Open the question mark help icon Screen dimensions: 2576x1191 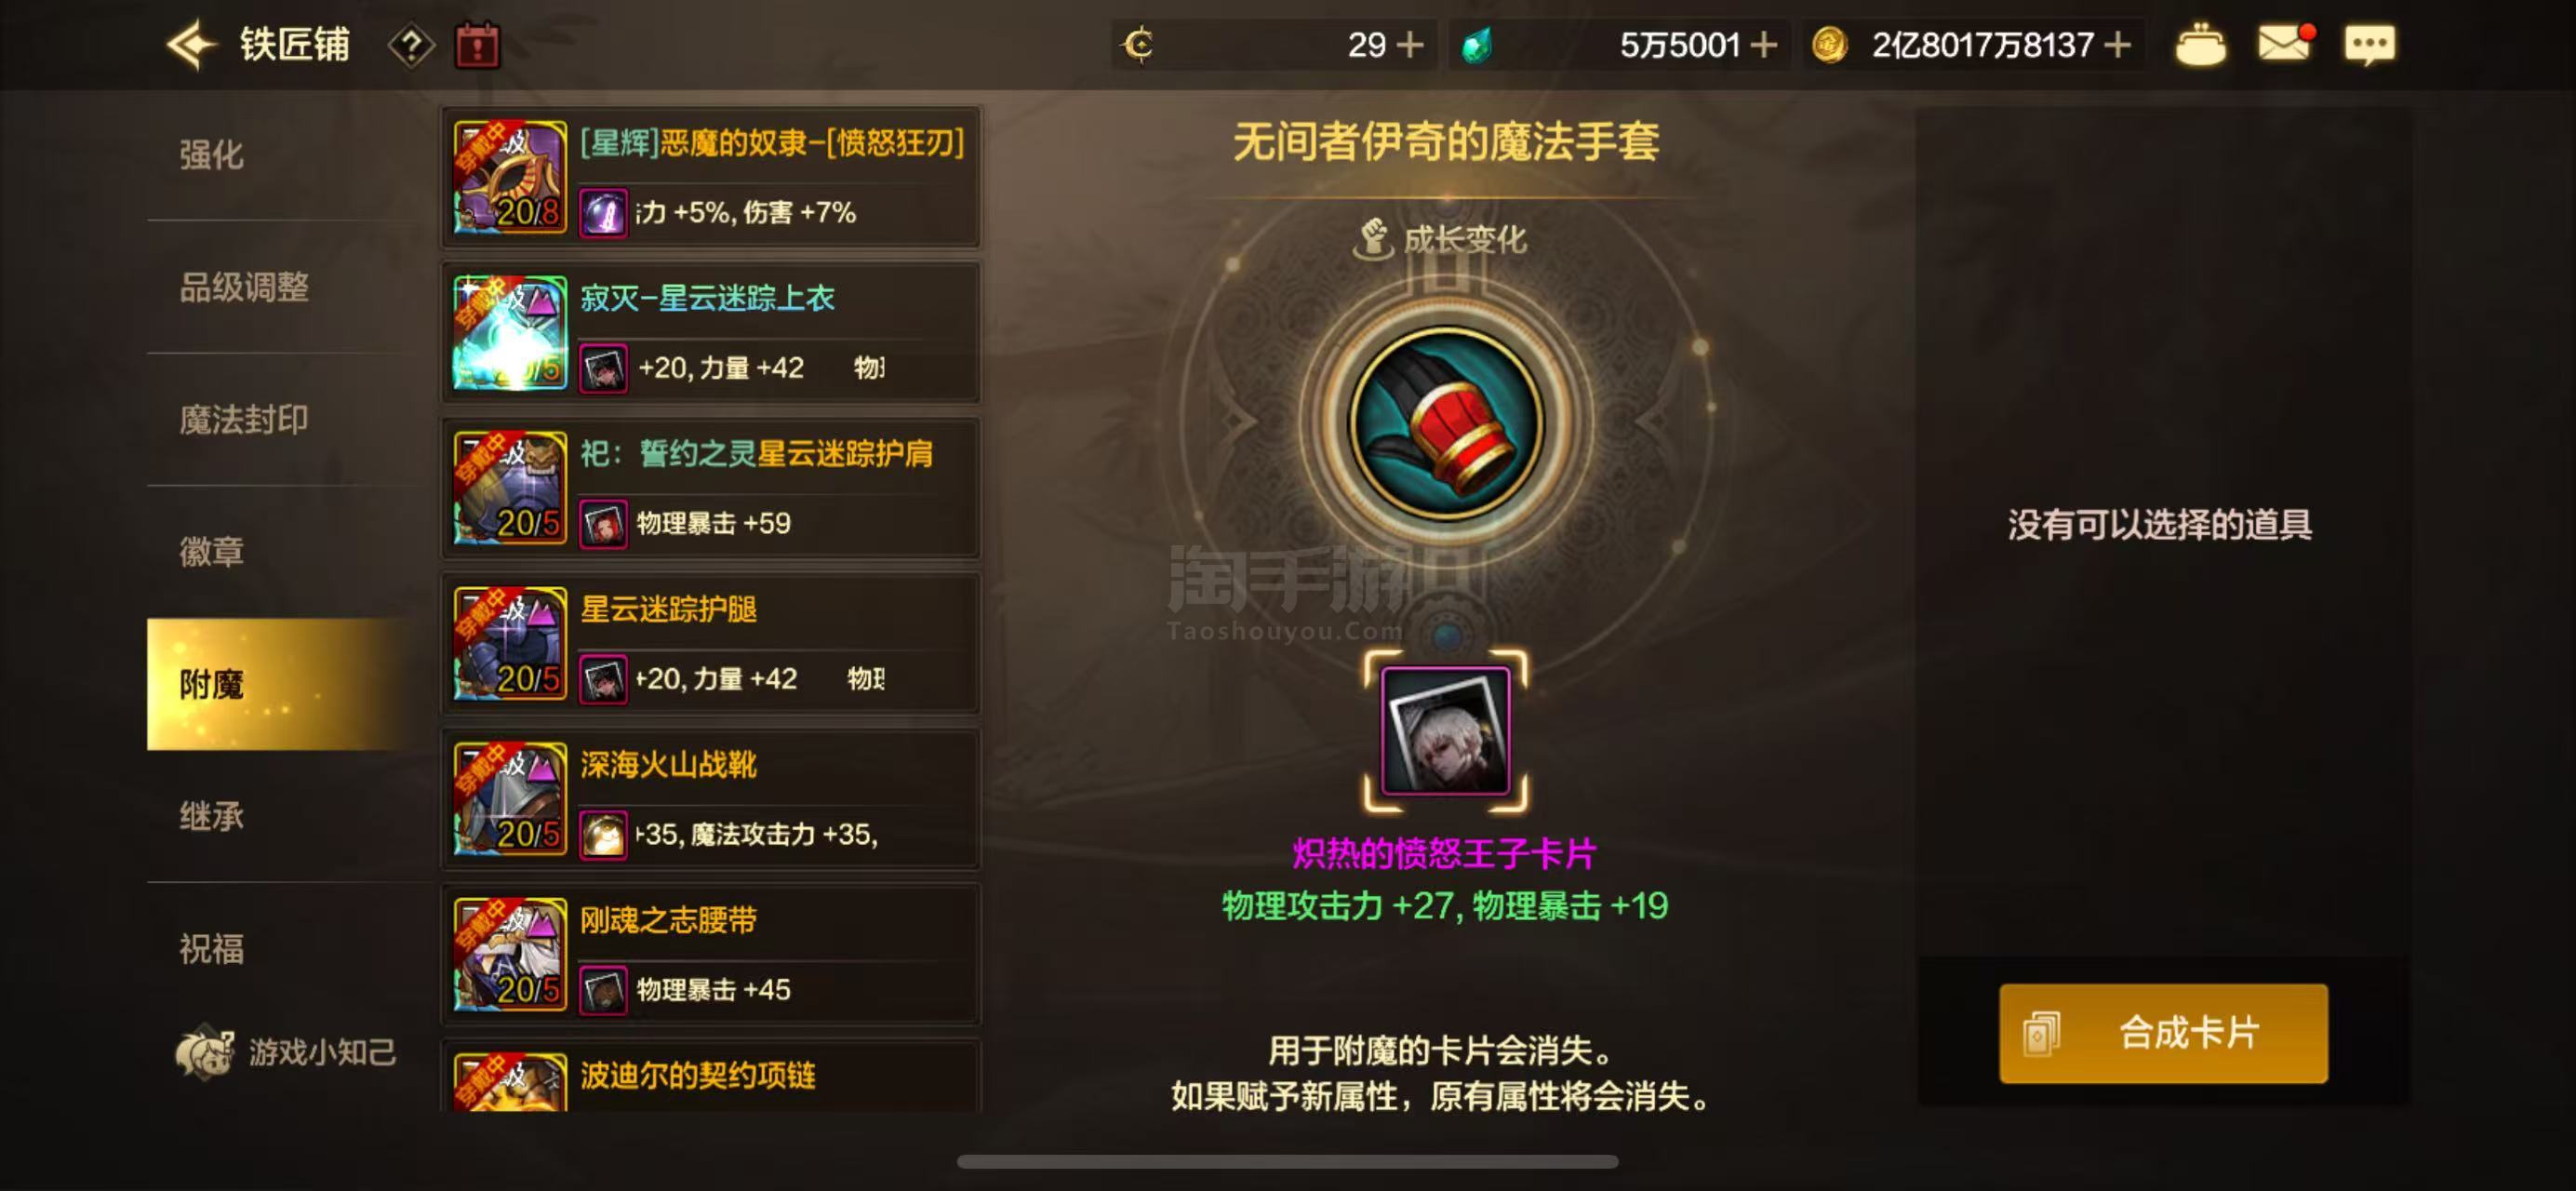click(x=411, y=45)
